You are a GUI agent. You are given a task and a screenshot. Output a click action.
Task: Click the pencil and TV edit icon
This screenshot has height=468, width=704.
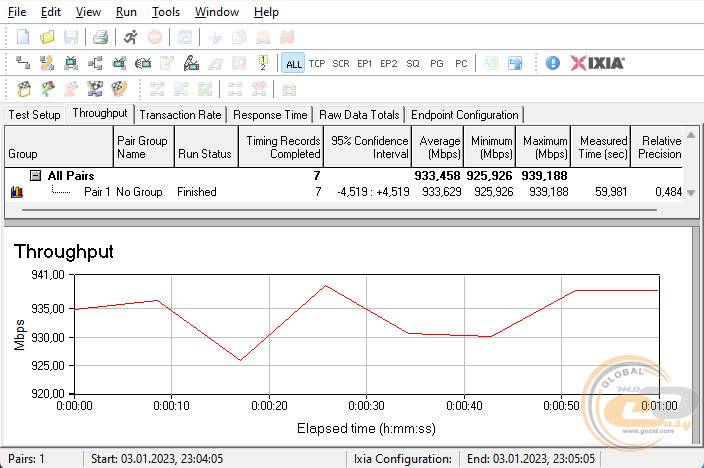(x=191, y=63)
